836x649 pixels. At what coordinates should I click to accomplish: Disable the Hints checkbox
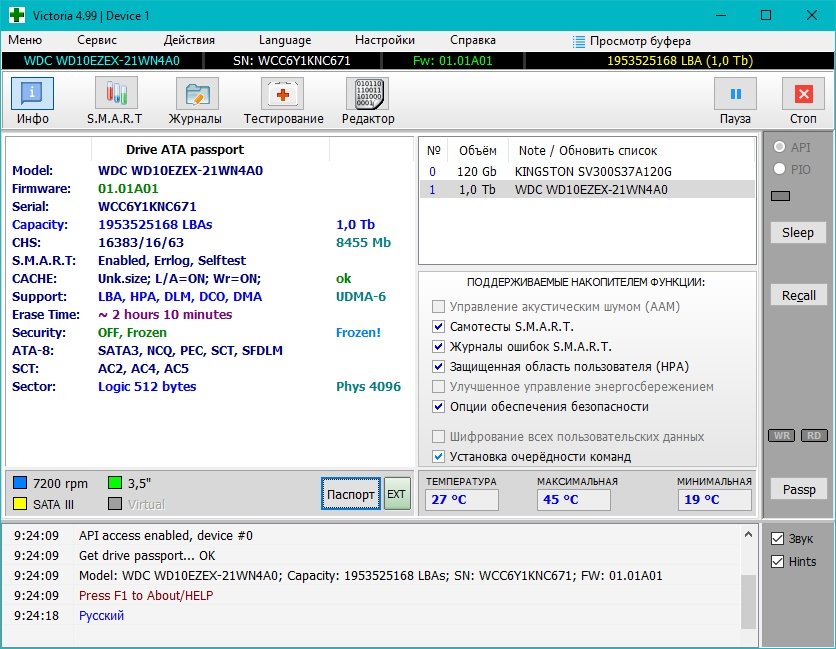[x=778, y=562]
